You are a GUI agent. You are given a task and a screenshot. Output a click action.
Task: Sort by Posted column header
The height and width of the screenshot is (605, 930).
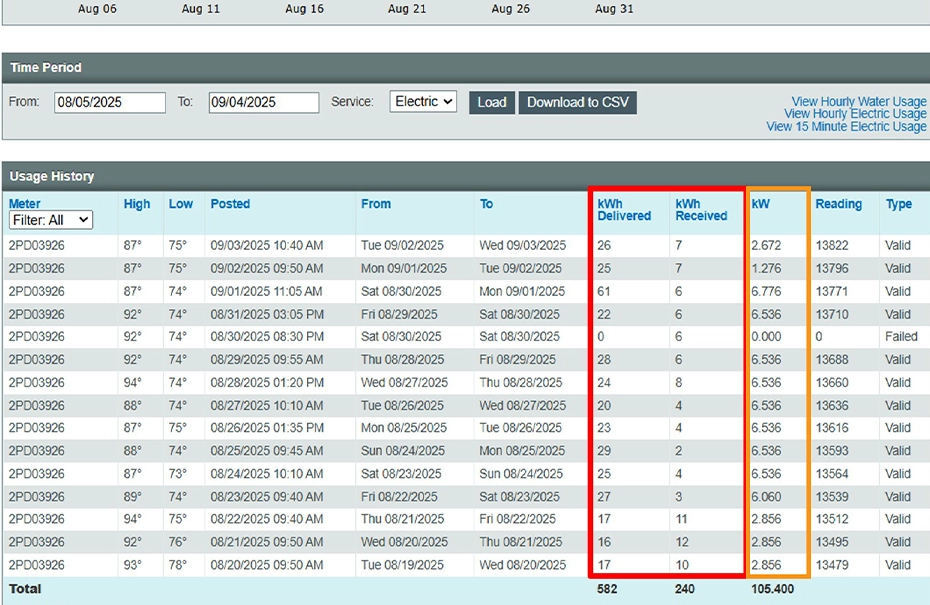[230, 204]
